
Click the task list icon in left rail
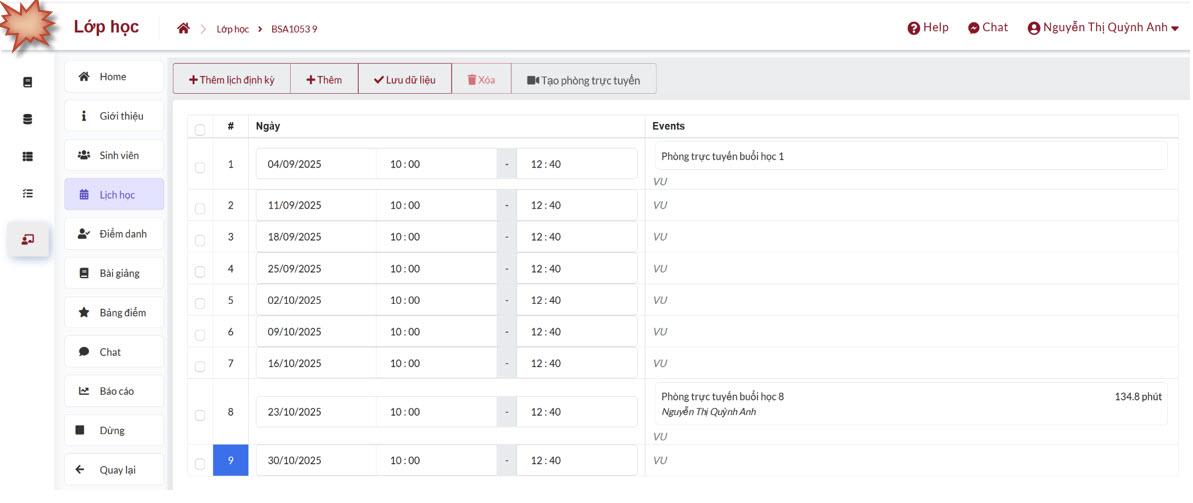[28, 194]
